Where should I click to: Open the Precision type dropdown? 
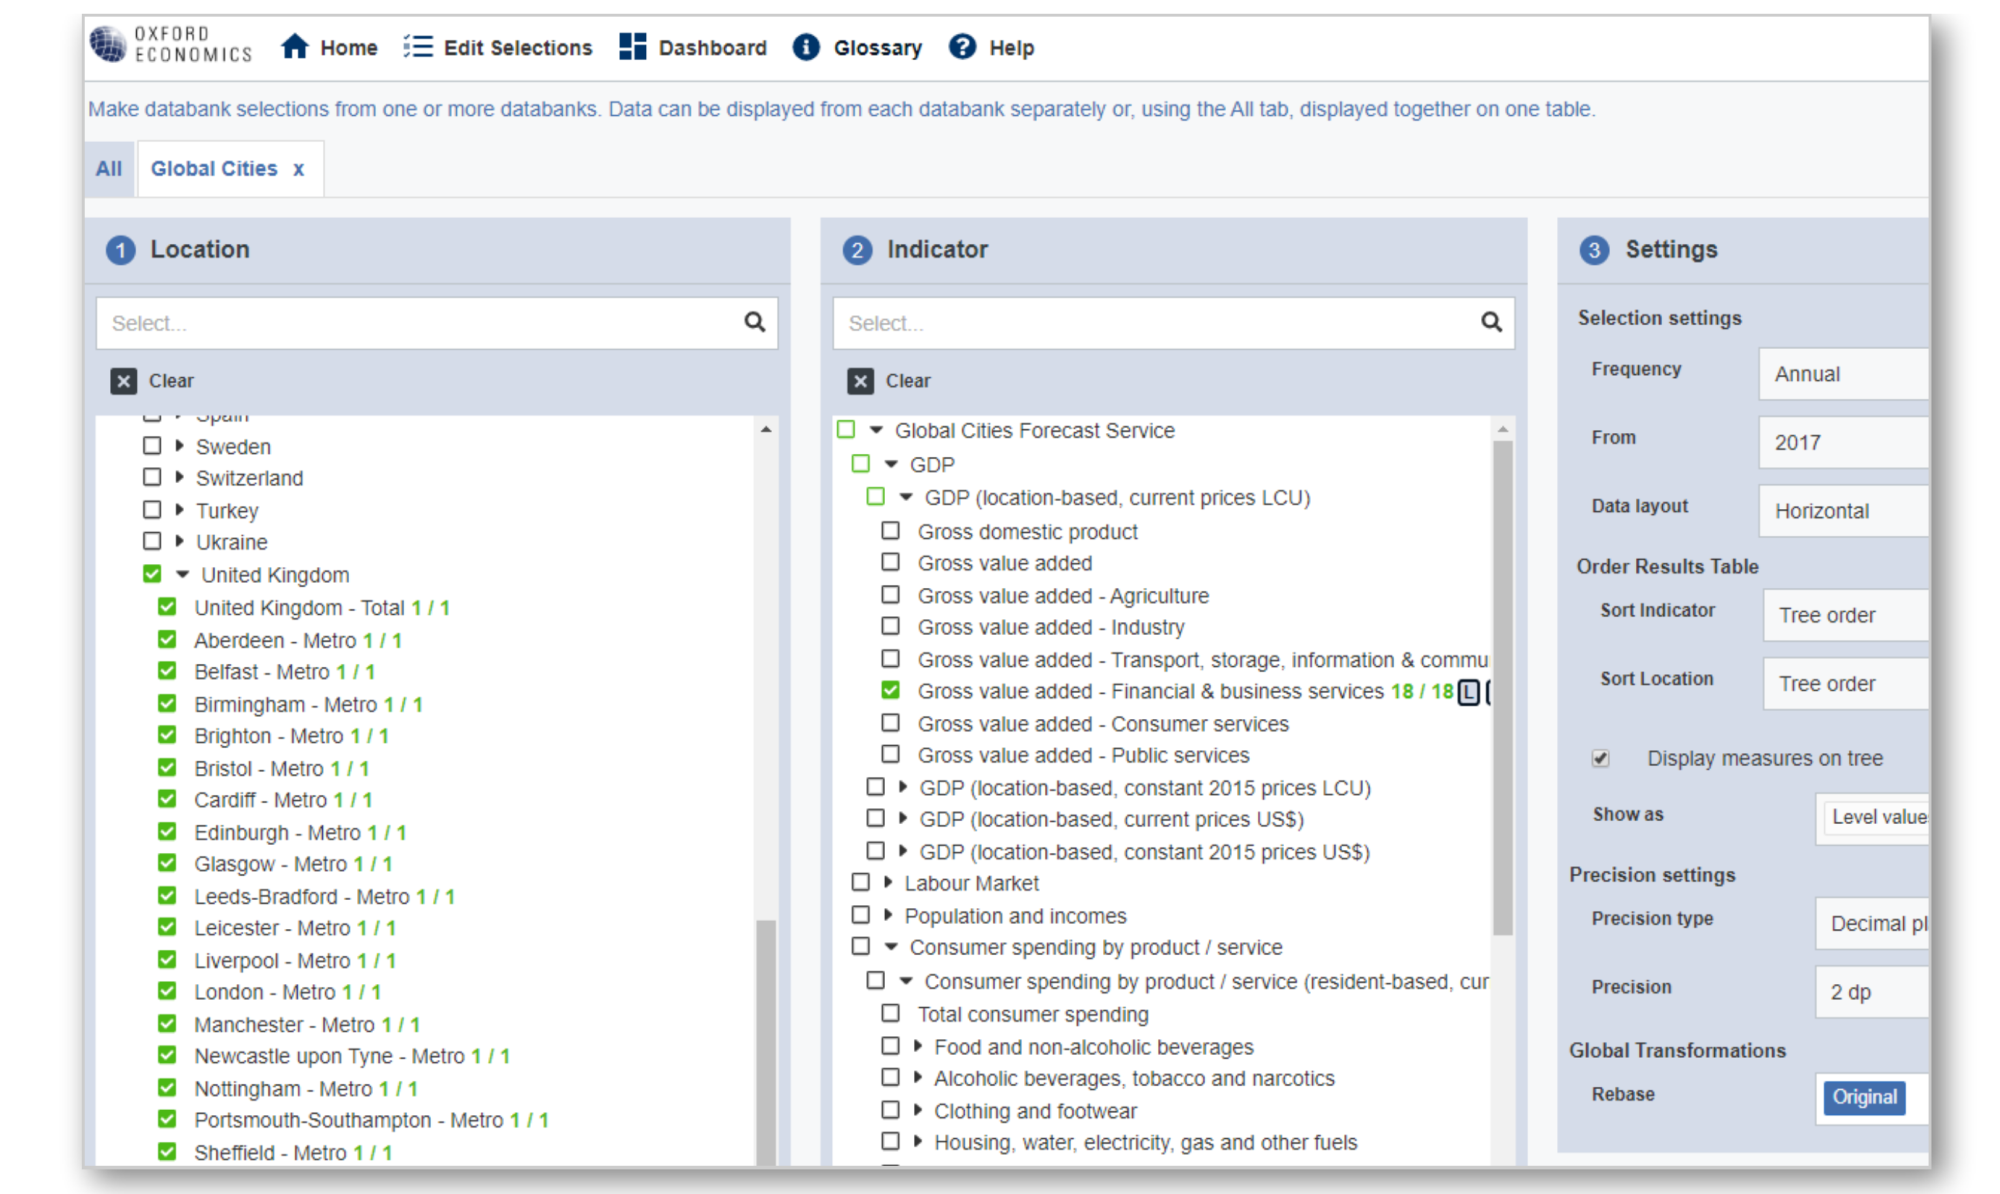pos(1872,923)
